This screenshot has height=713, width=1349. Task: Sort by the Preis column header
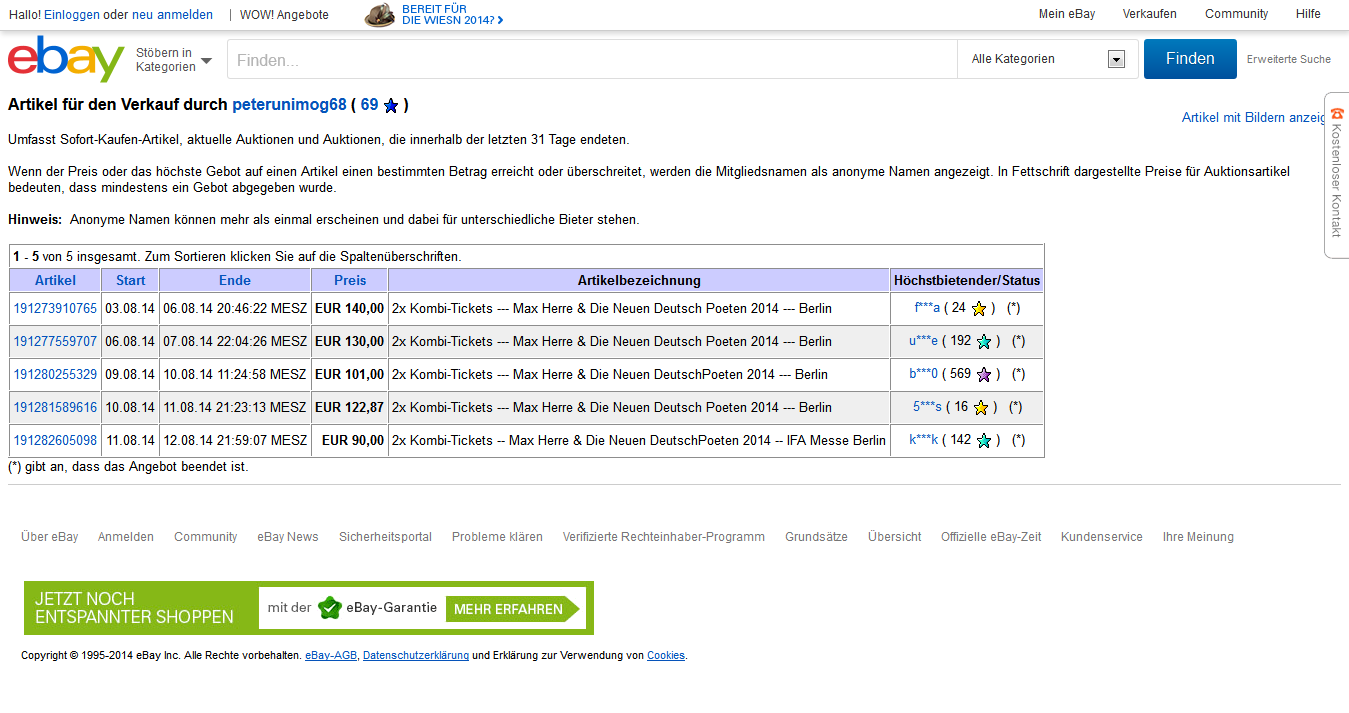pyautogui.click(x=350, y=280)
